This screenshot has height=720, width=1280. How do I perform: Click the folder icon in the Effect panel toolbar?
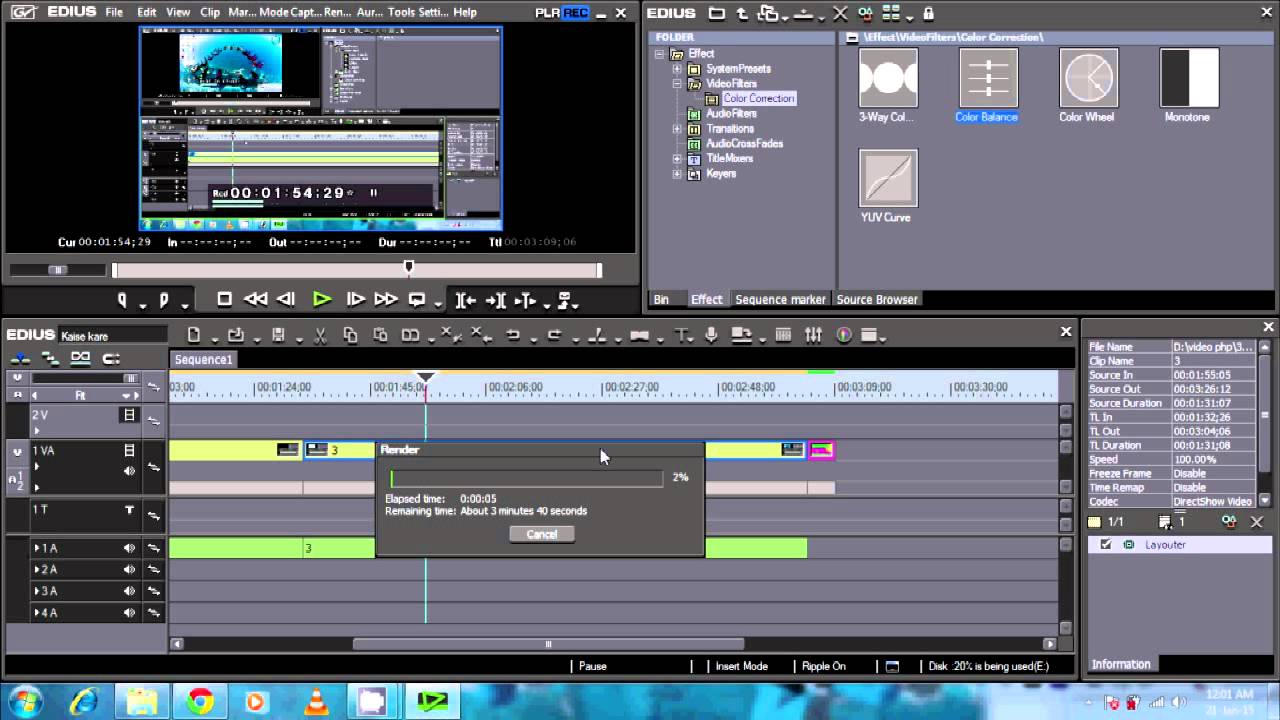[717, 13]
